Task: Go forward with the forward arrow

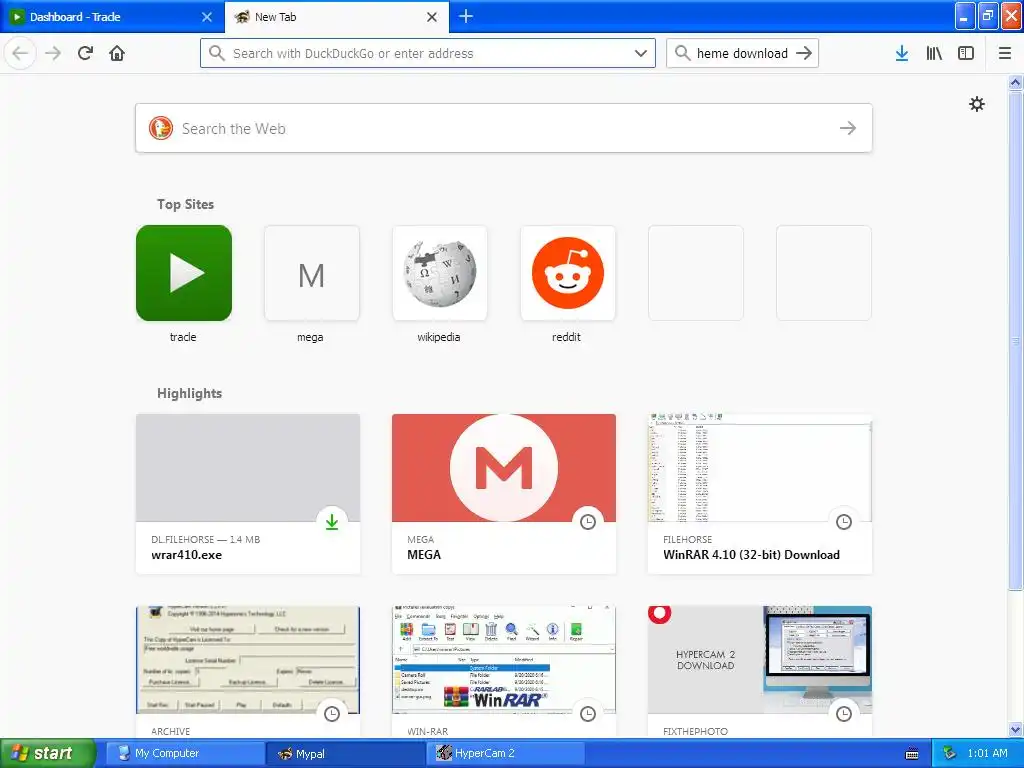Action: coord(53,53)
